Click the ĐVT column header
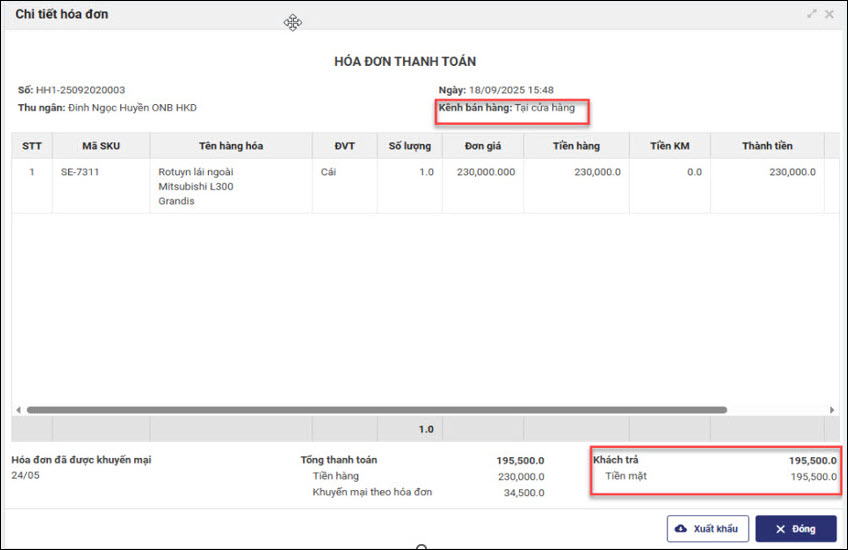 344,146
